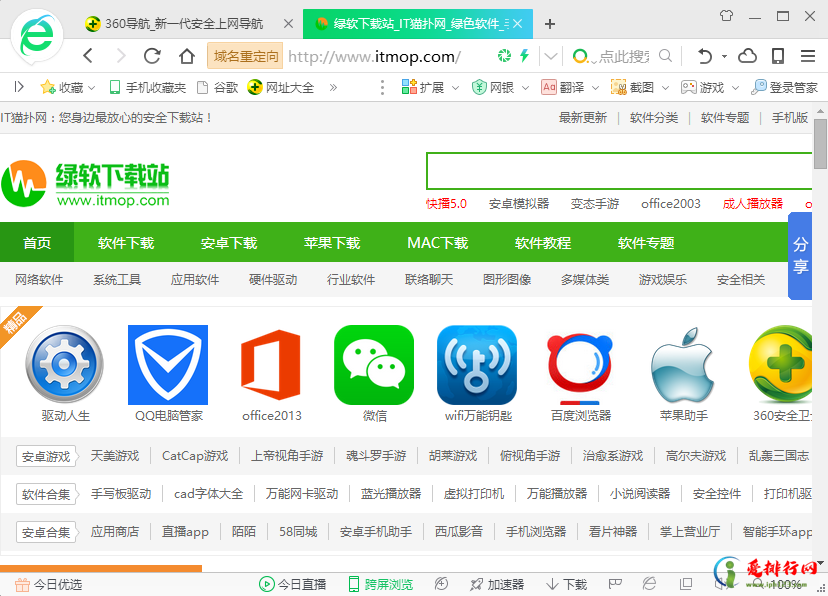
Task: Open the 安卓下载 navigation item
Action: (x=229, y=242)
